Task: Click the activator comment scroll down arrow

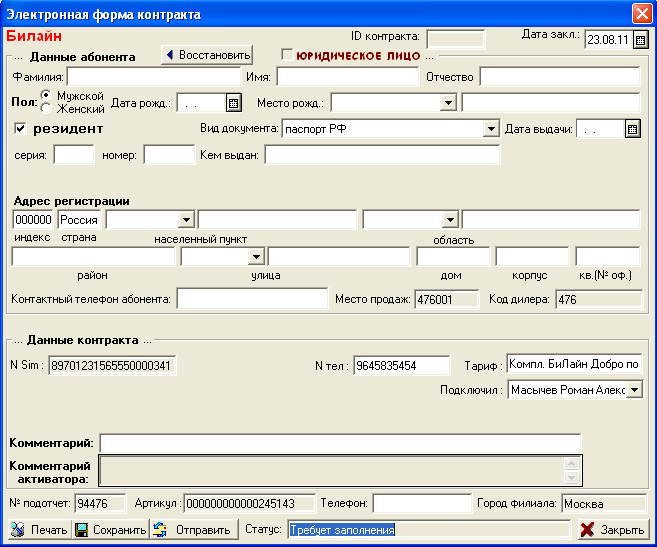Action: (572, 477)
